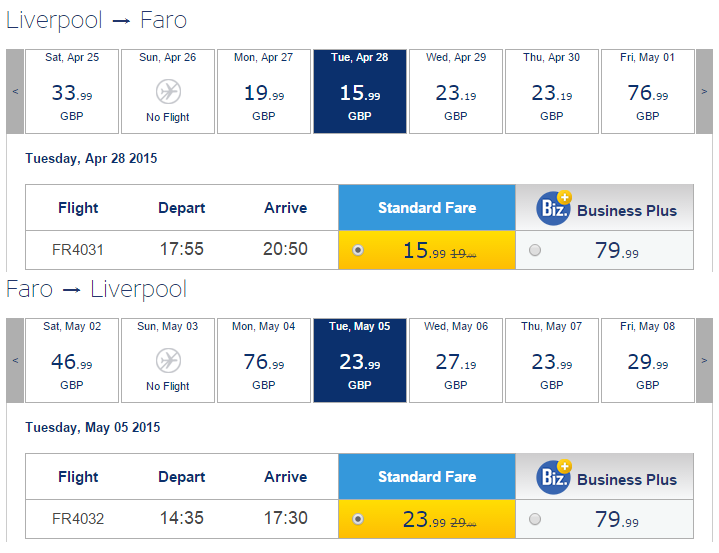The image size is (719, 553).
Task: Click the No Flight plane icon on Sun, Apr 26
Action: [x=168, y=92]
